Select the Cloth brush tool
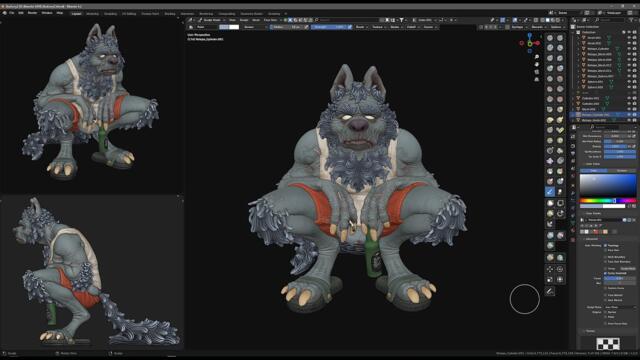 [x=550, y=161]
